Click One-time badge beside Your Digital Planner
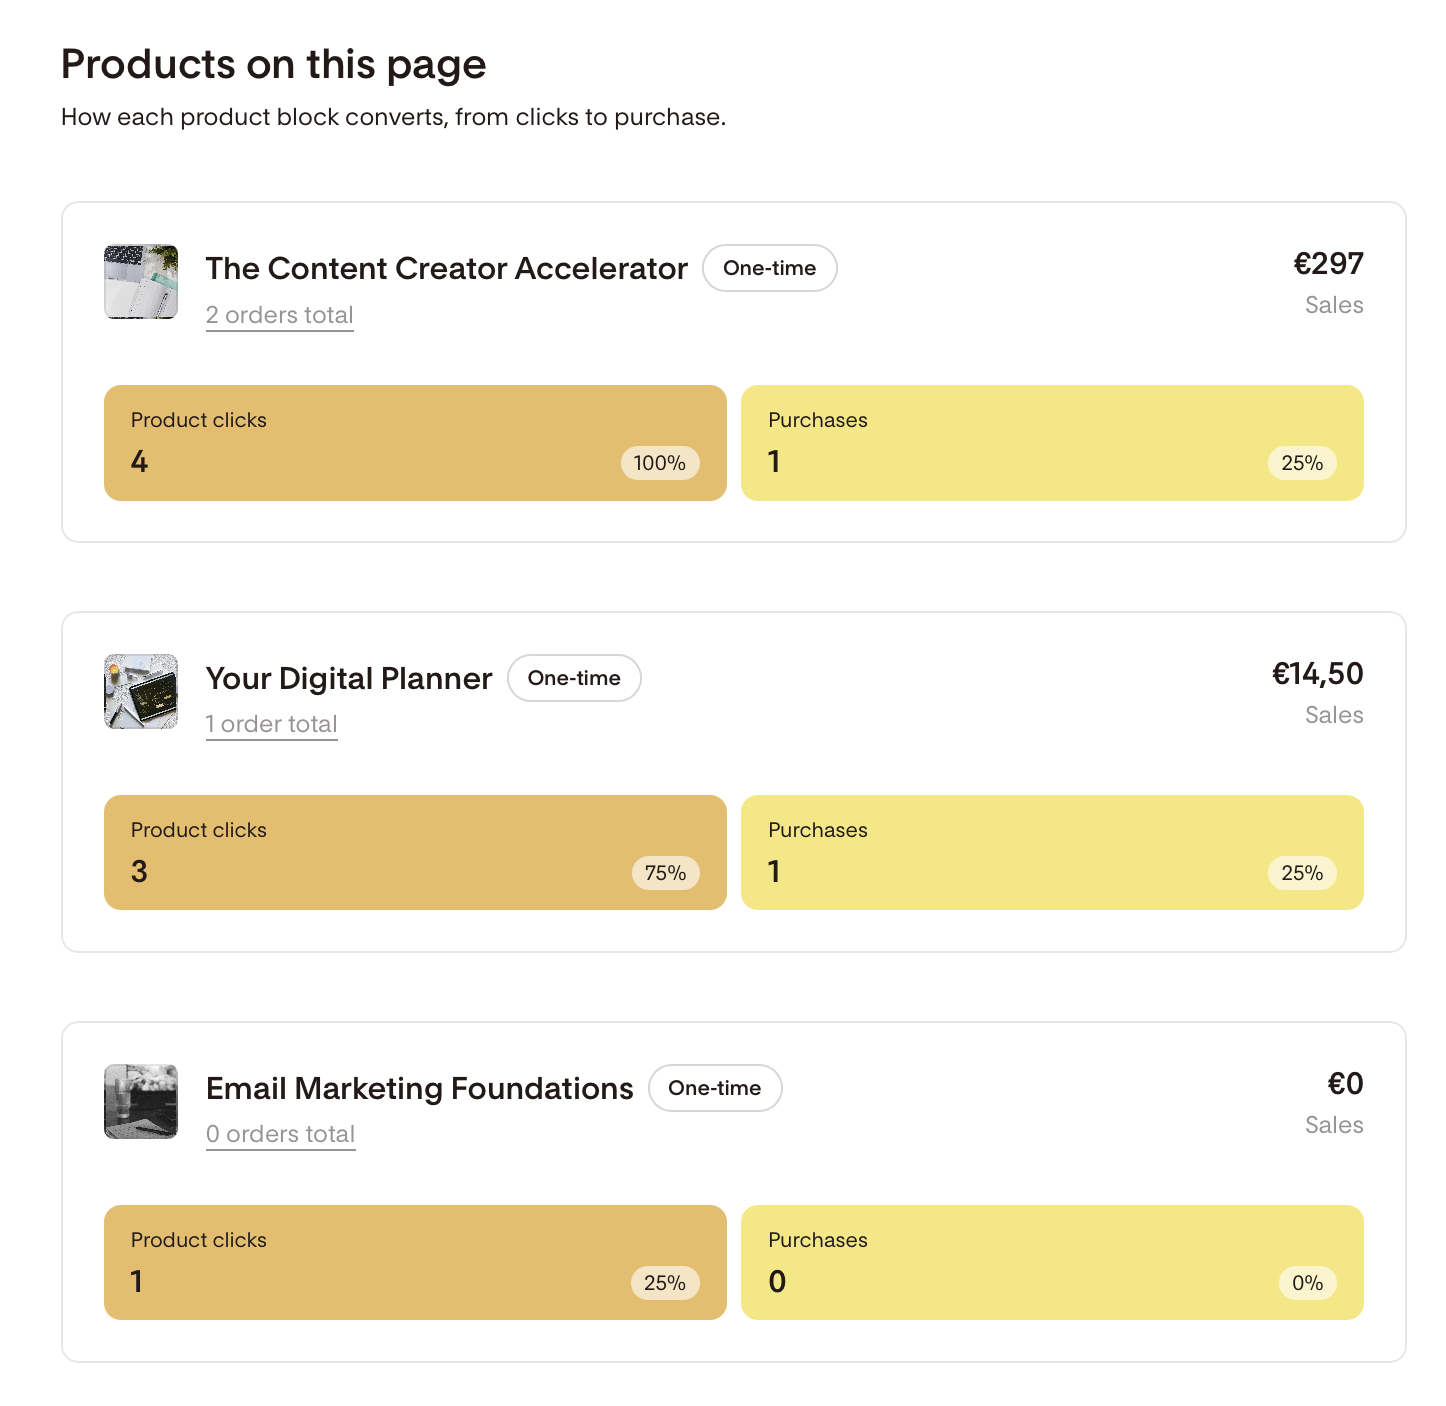This screenshot has height=1406, width=1446. click(x=574, y=678)
